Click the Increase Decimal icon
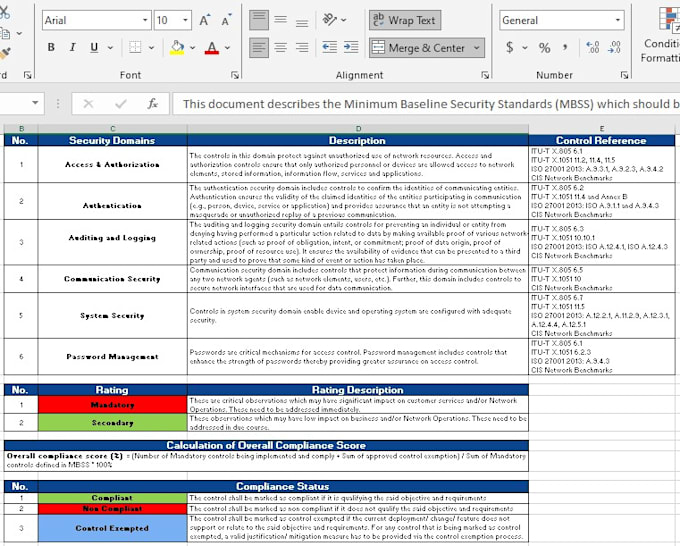The height and width of the screenshot is (546, 680). point(592,48)
